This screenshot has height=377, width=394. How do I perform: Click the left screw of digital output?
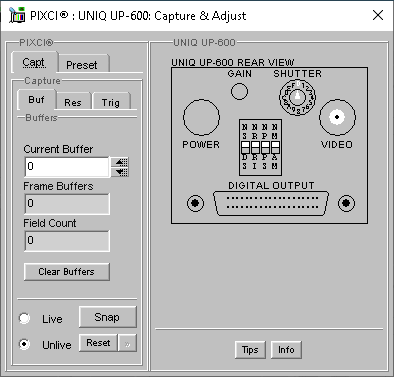(x=195, y=203)
